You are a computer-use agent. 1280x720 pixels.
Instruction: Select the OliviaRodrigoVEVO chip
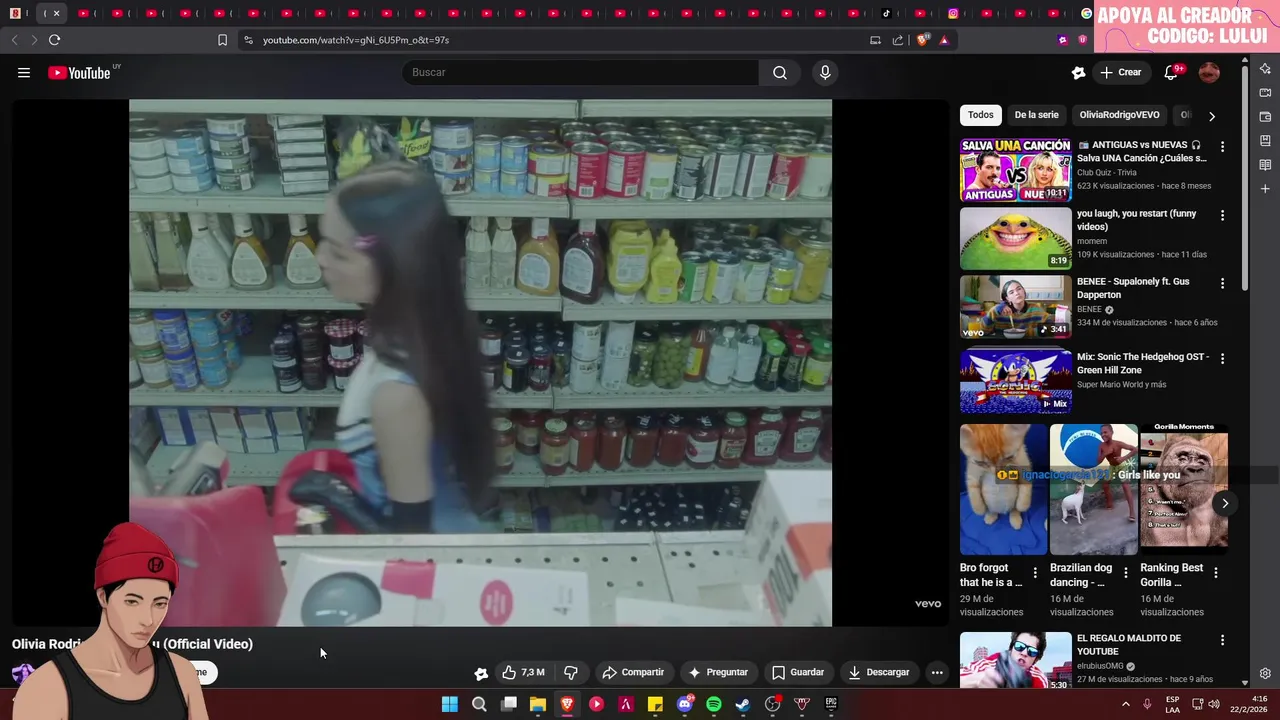[1119, 115]
